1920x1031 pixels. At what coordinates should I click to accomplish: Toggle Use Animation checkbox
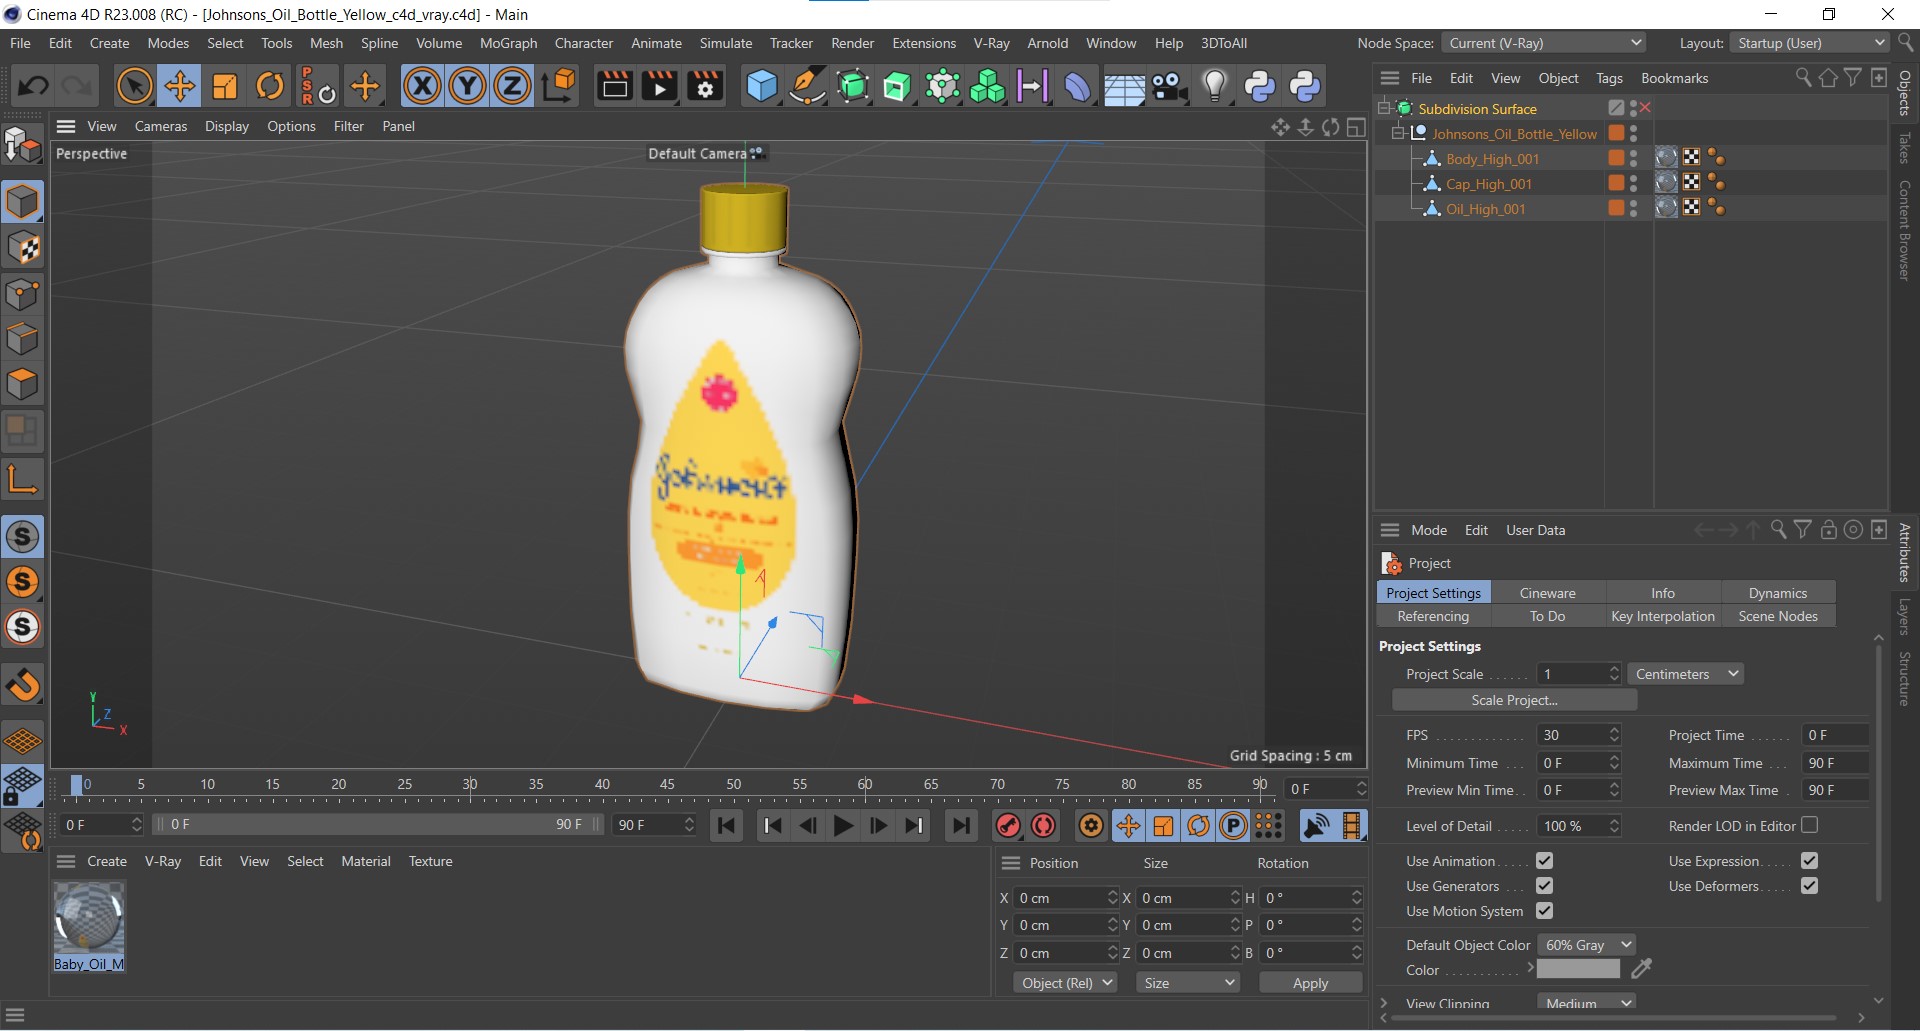click(1544, 861)
